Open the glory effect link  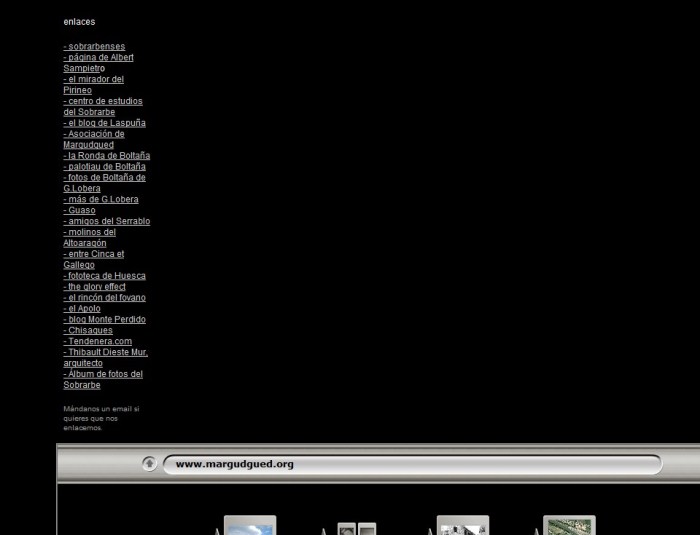click(x=94, y=287)
